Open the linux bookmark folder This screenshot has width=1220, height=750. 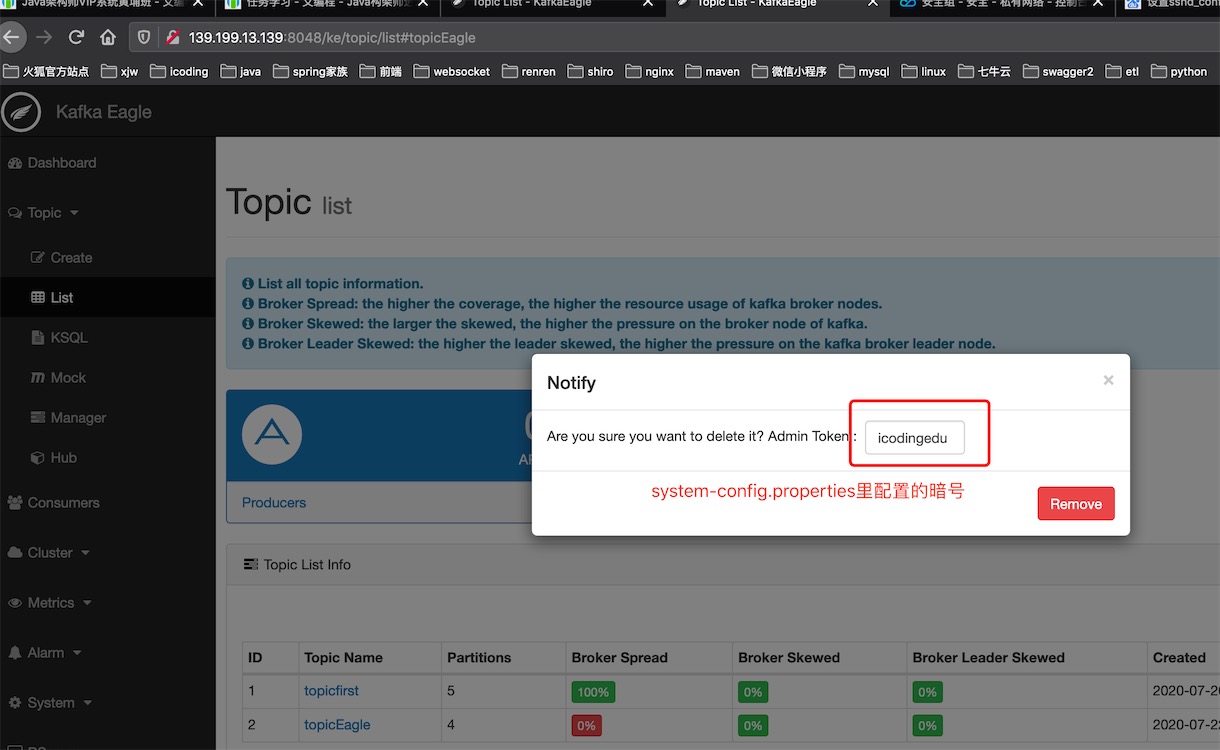[x=923, y=72]
